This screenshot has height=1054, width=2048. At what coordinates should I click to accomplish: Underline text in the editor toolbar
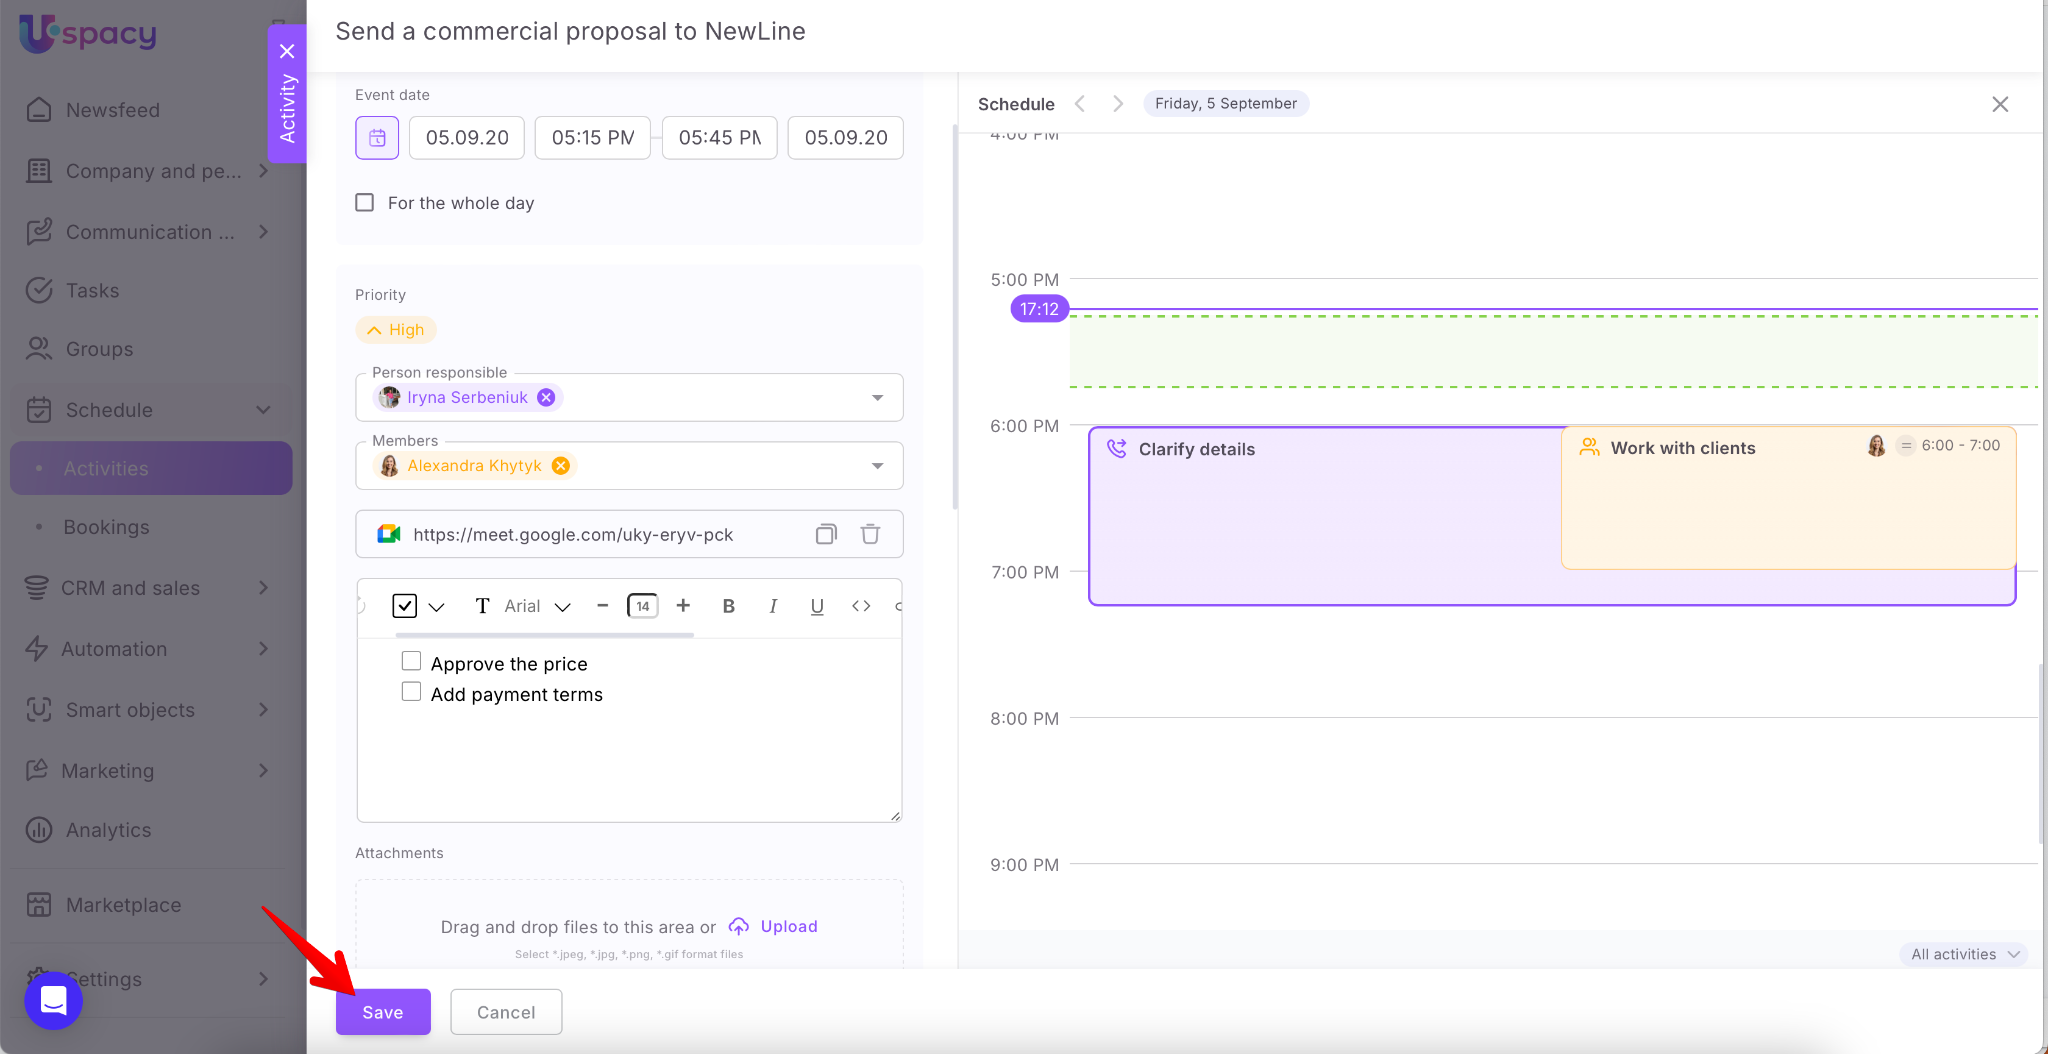pyautogui.click(x=816, y=606)
